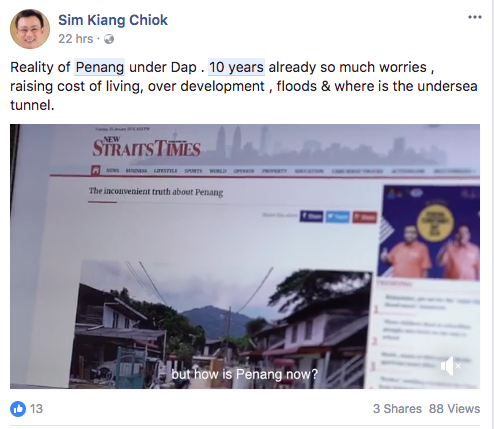Screen dimensions: 494x429
Task: Click the home icon in the news navbar
Action: point(96,170)
